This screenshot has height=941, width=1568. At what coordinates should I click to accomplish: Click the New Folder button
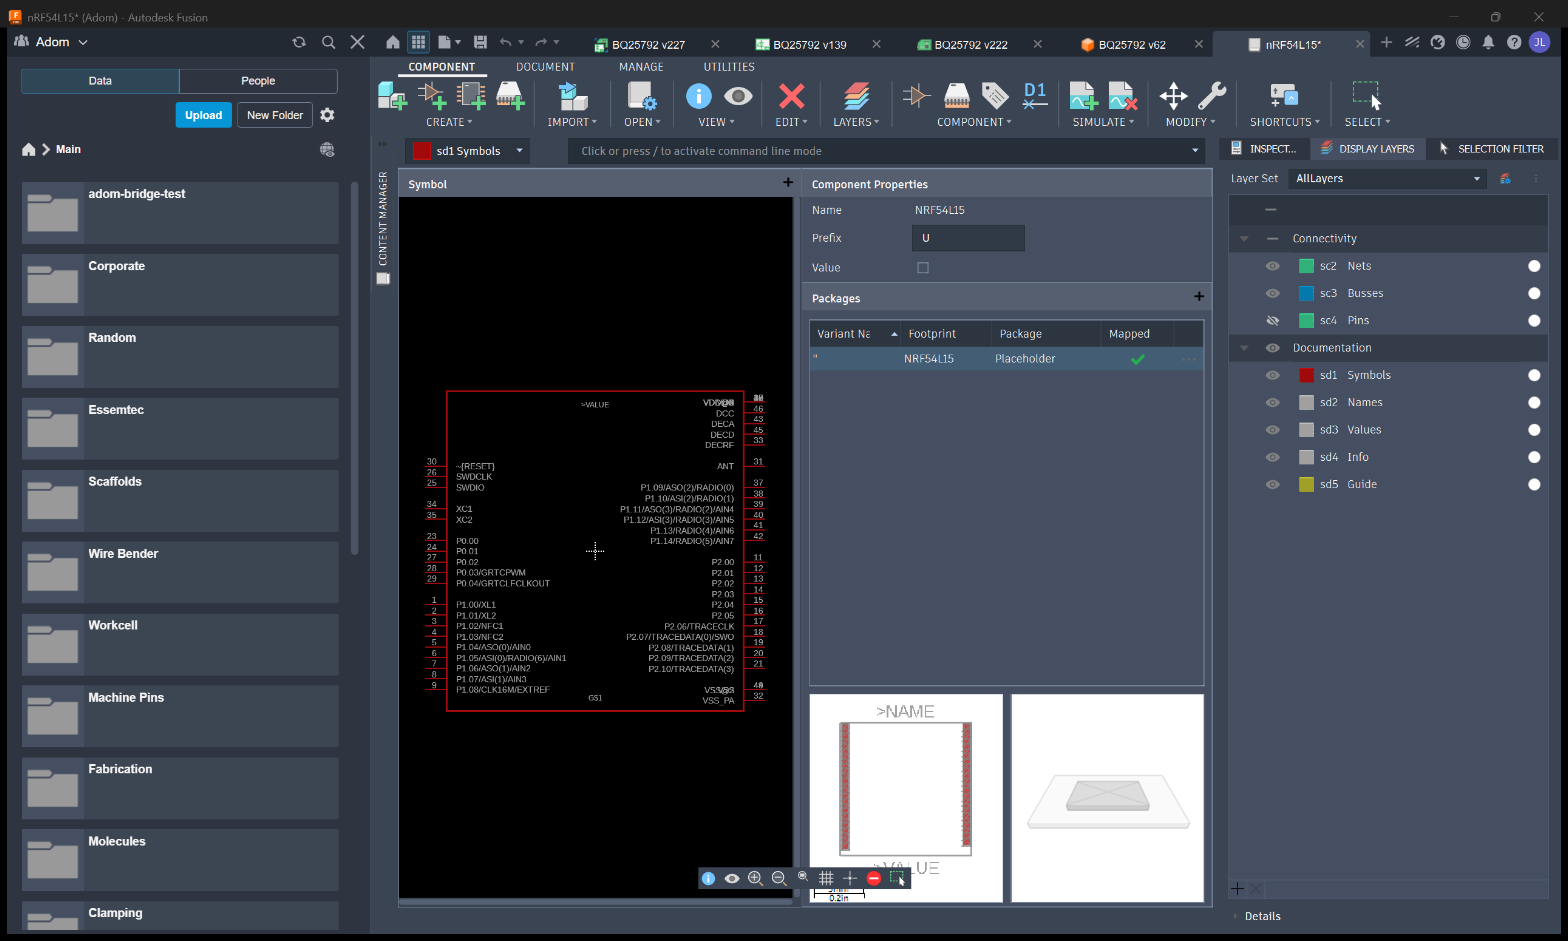(x=275, y=115)
